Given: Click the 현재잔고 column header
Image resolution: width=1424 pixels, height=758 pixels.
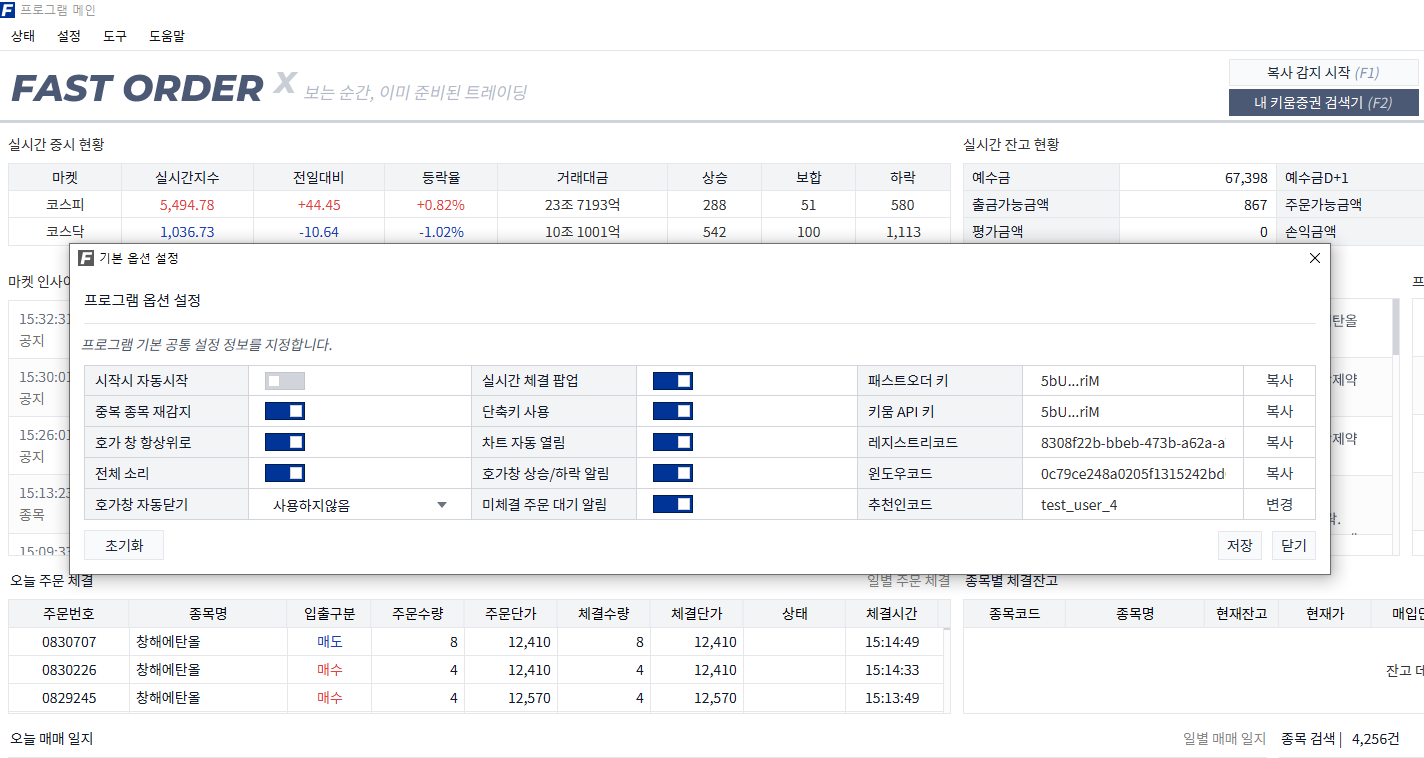Looking at the screenshot, I should tap(1241, 613).
